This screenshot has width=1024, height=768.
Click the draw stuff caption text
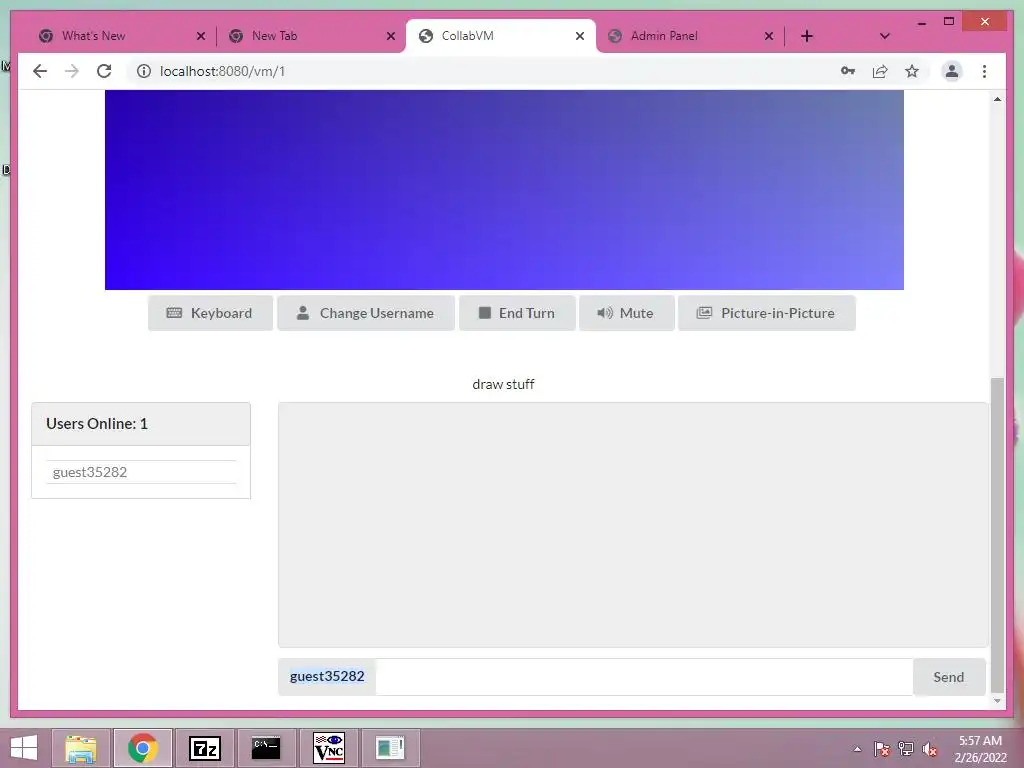(x=504, y=384)
